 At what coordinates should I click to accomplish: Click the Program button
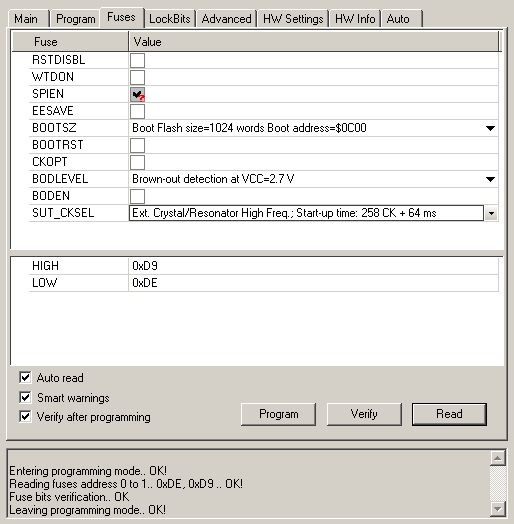pos(278,414)
